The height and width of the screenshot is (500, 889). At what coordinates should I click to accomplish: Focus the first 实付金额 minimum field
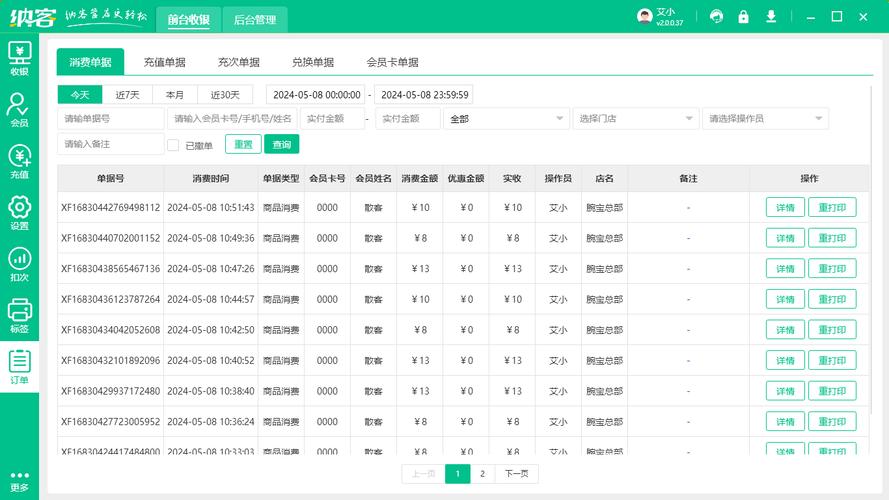(332, 118)
